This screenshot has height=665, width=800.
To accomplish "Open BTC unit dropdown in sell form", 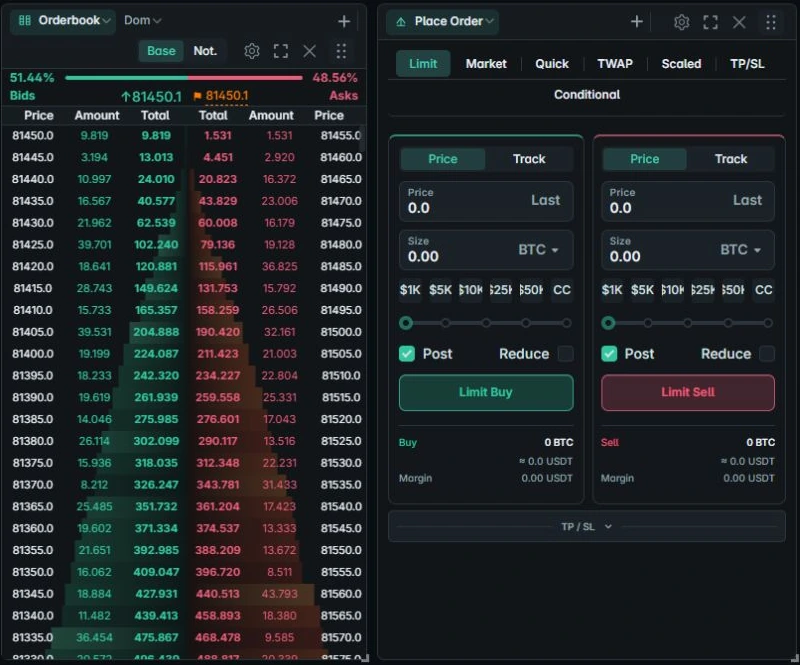I will pyautogui.click(x=740, y=250).
